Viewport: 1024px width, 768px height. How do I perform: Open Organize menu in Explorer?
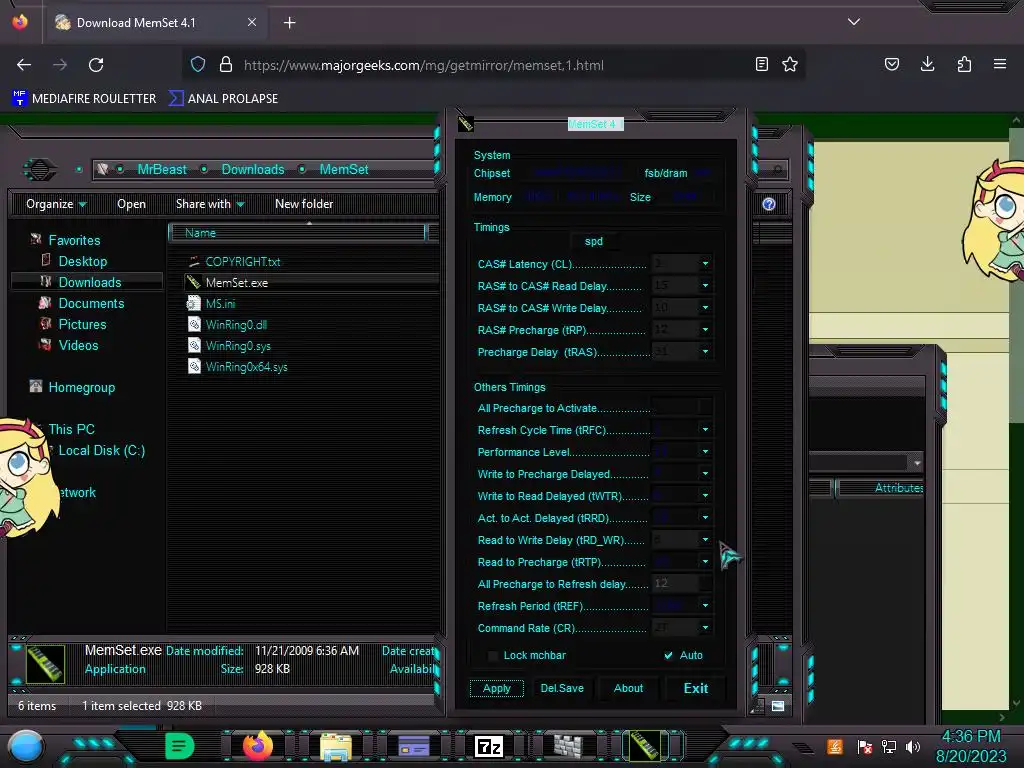[x=56, y=204]
